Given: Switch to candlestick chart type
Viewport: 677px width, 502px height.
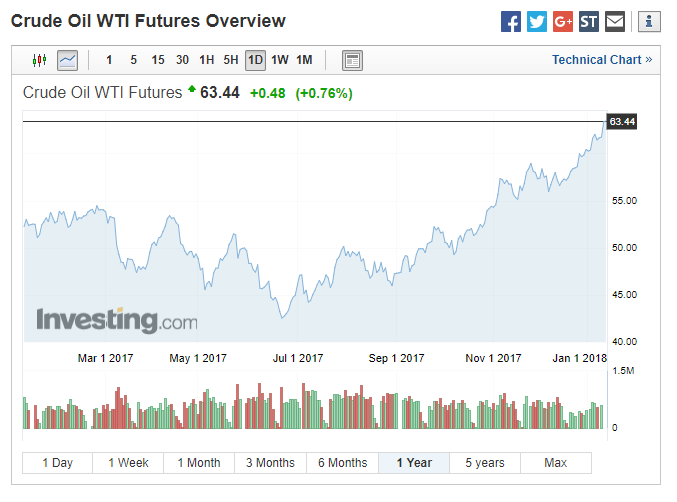Looking at the screenshot, I should pyautogui.click(x=40, y=60).
